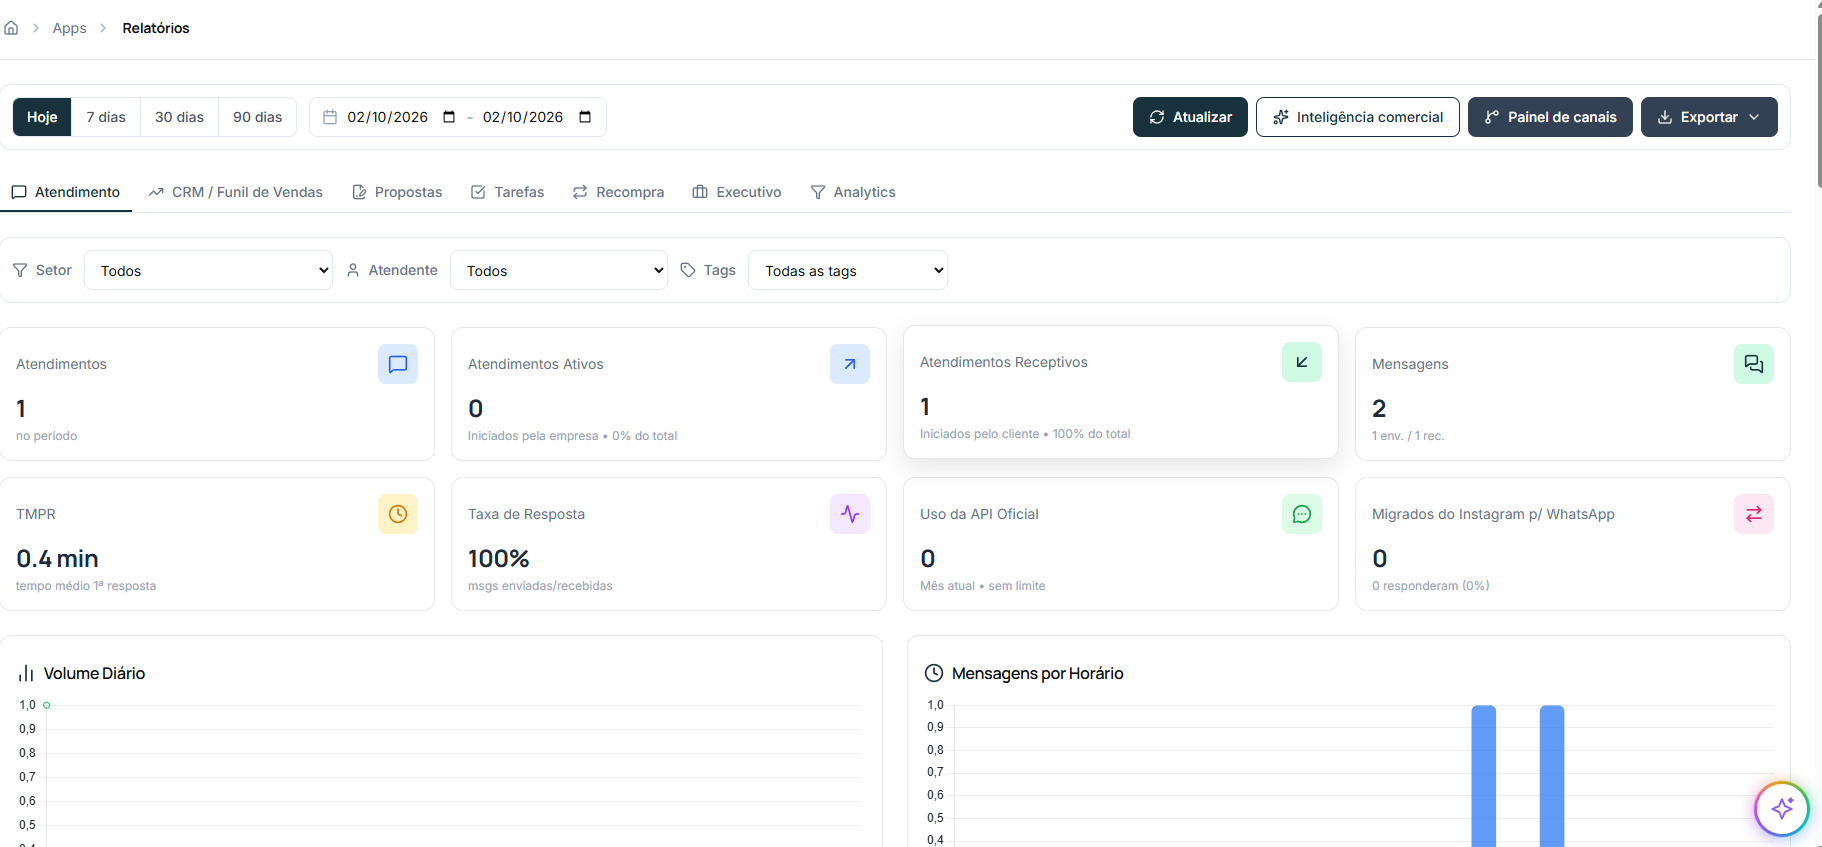Viewport: 1822px width, 847px height.
Task: Switch to the Executivo tab
Action: point(737,192)
